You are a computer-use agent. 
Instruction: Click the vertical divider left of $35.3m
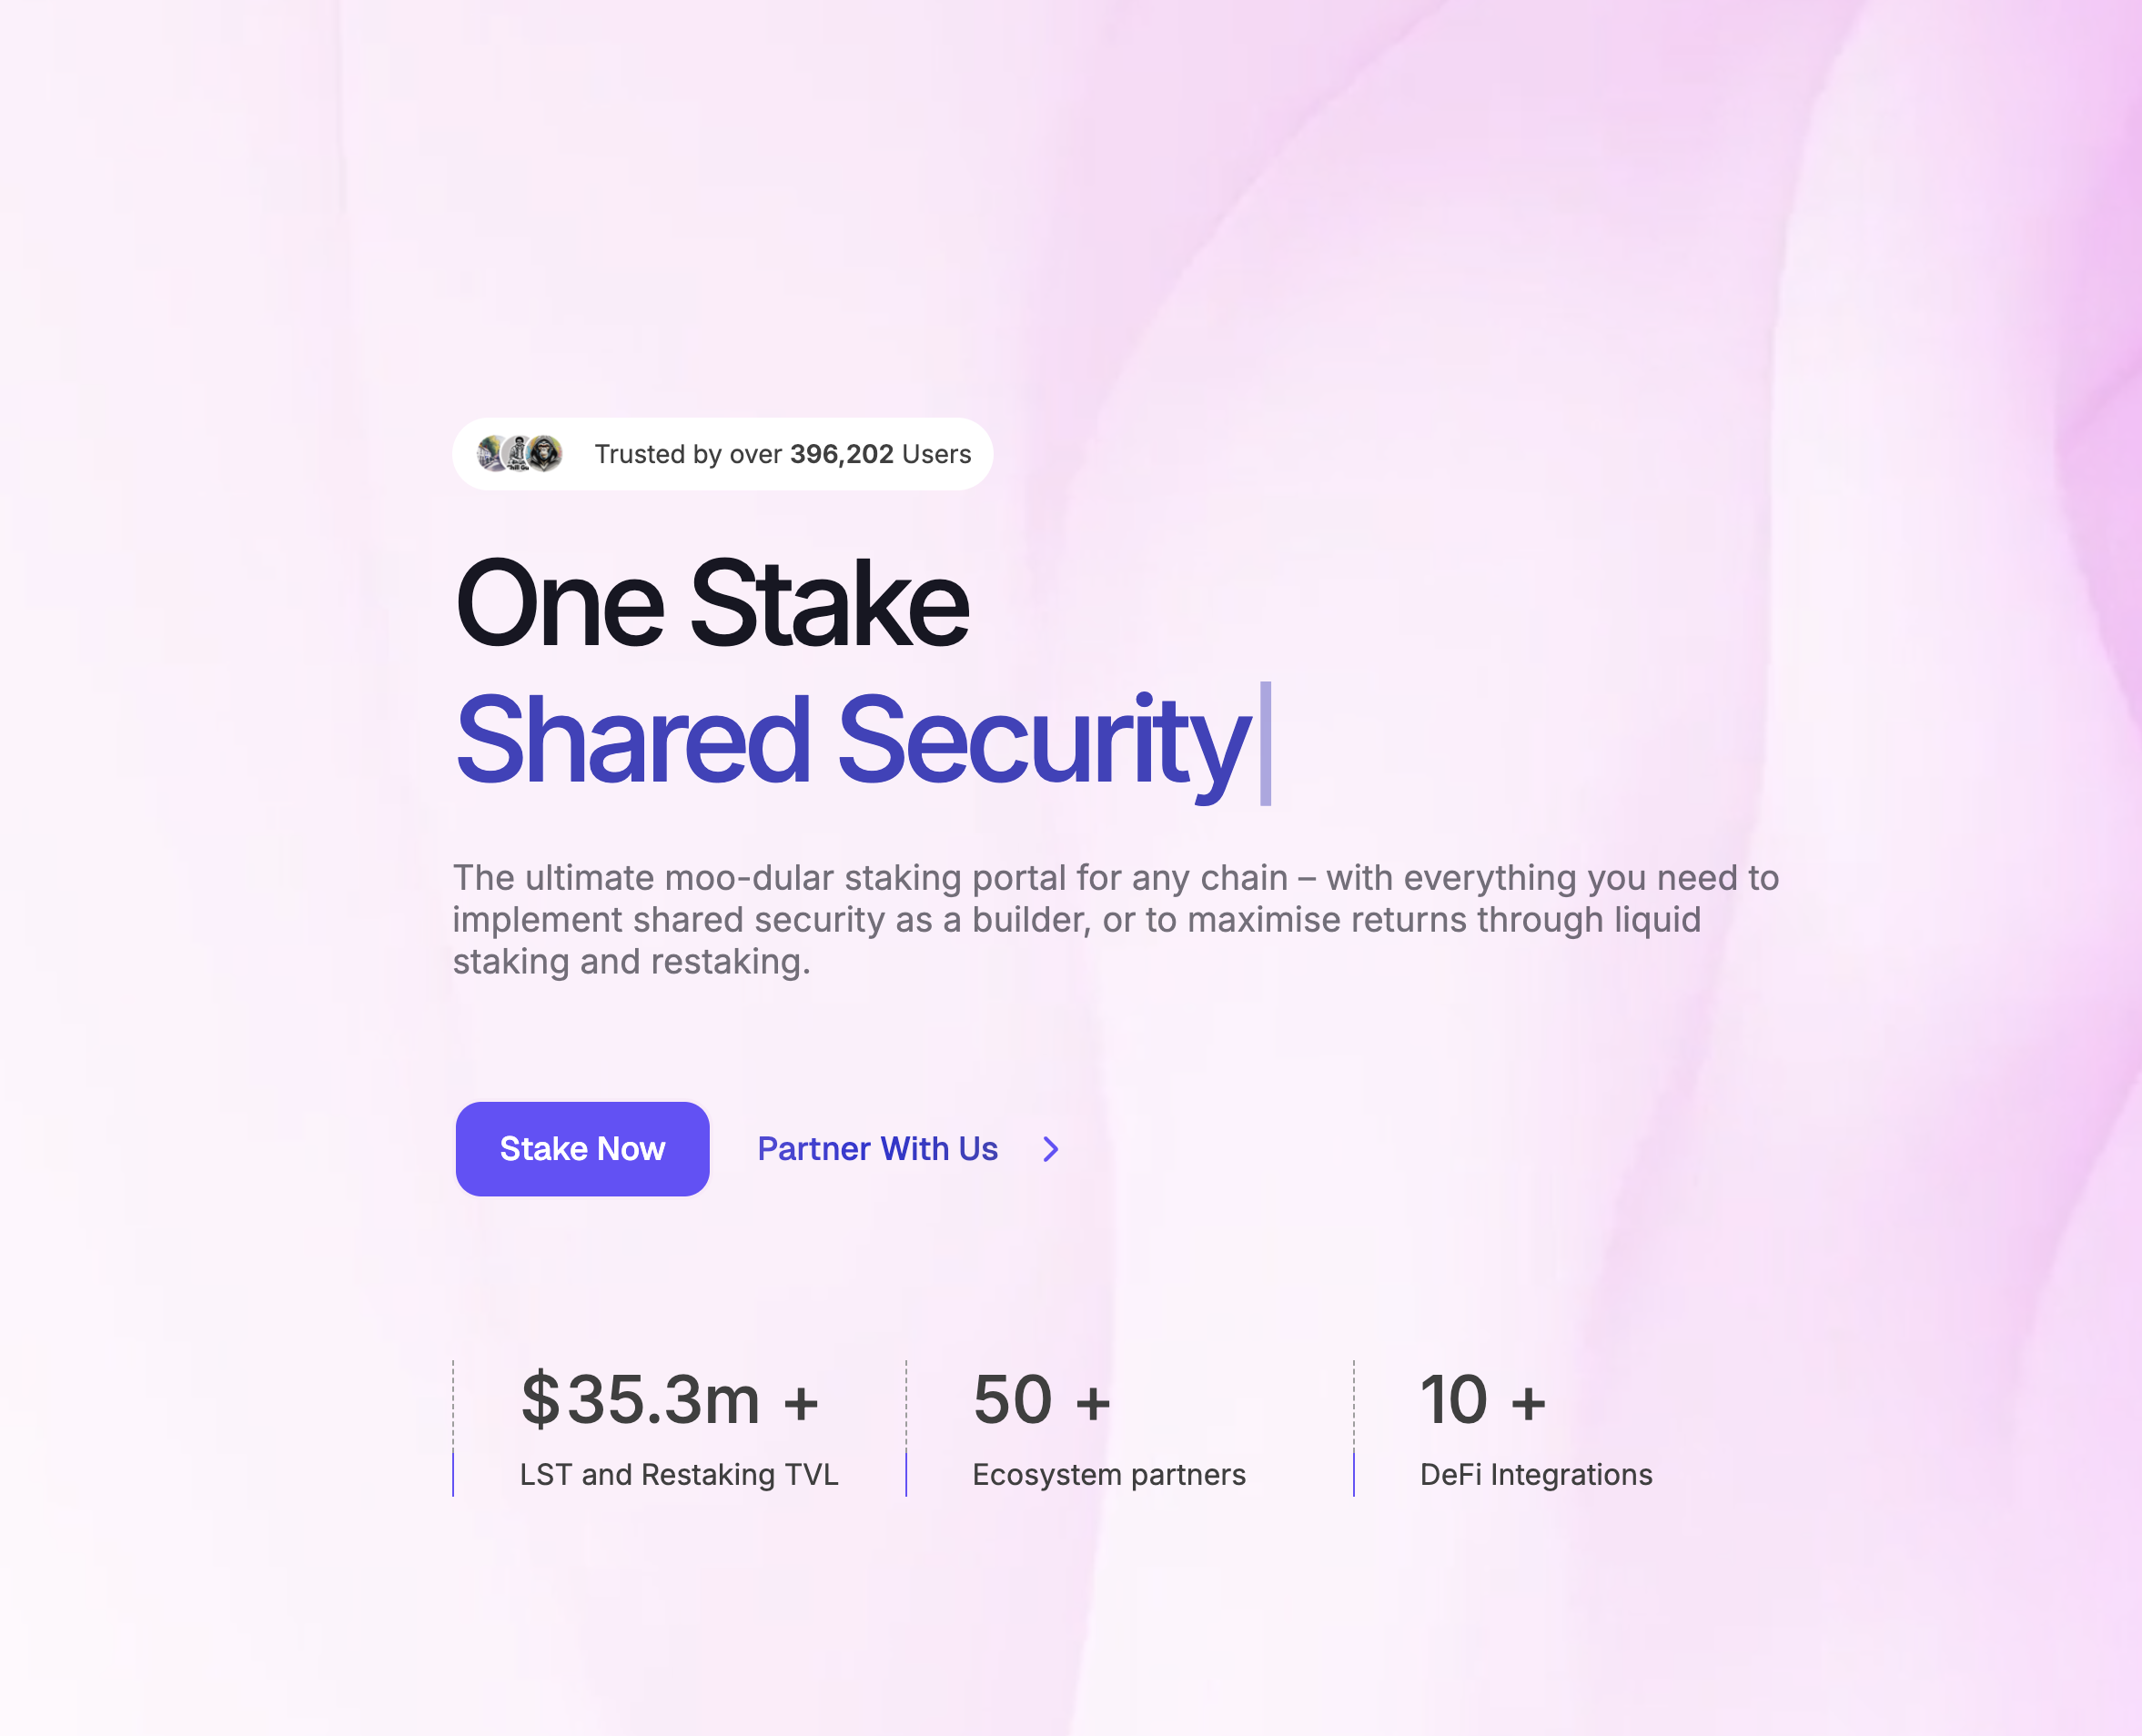coord(453,1428)
